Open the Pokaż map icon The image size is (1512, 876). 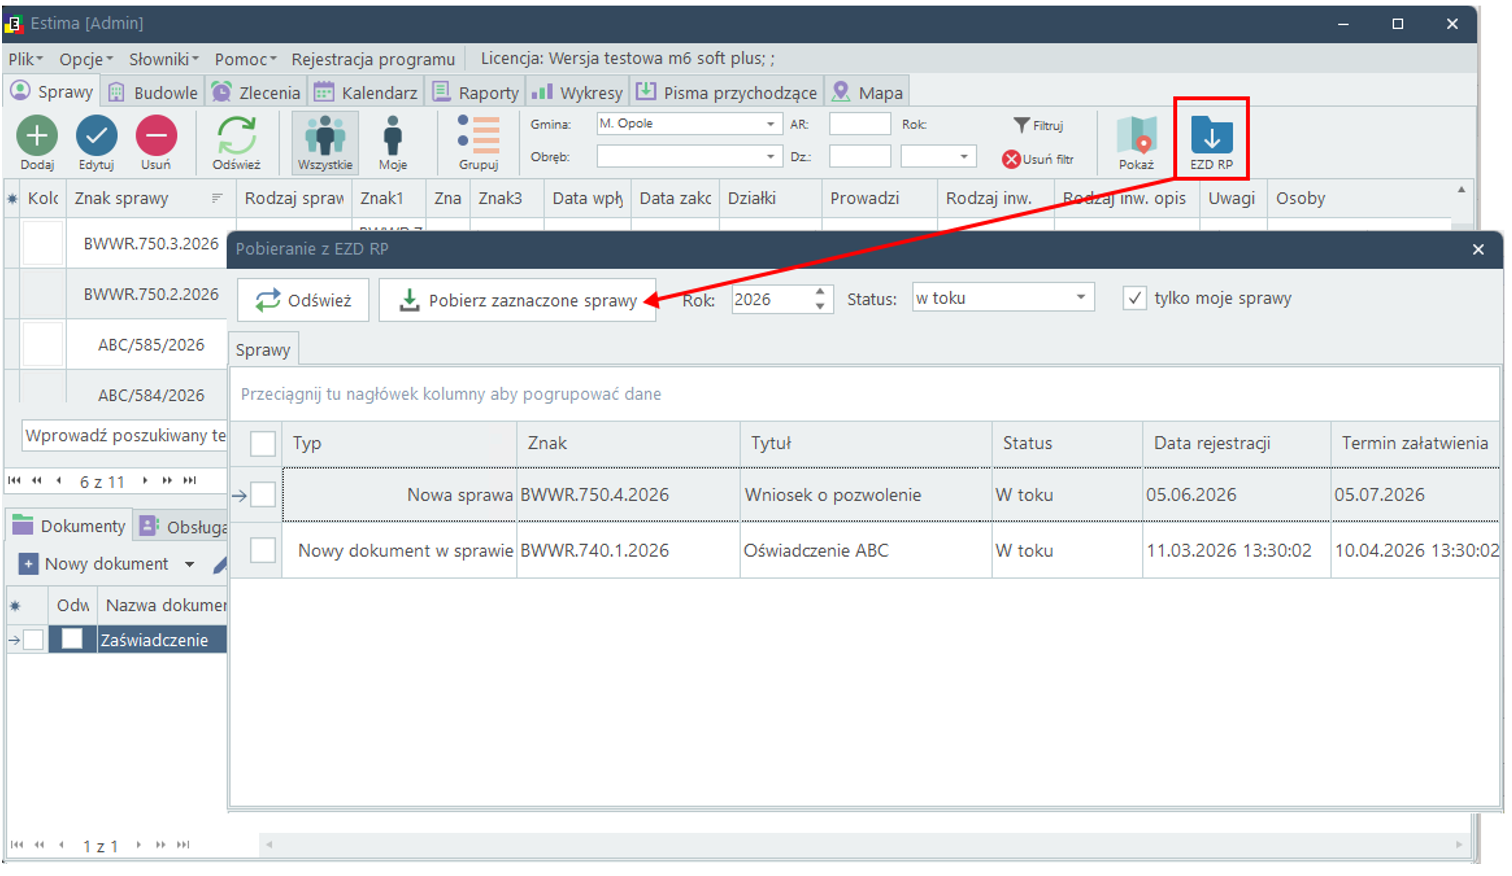1136,135
